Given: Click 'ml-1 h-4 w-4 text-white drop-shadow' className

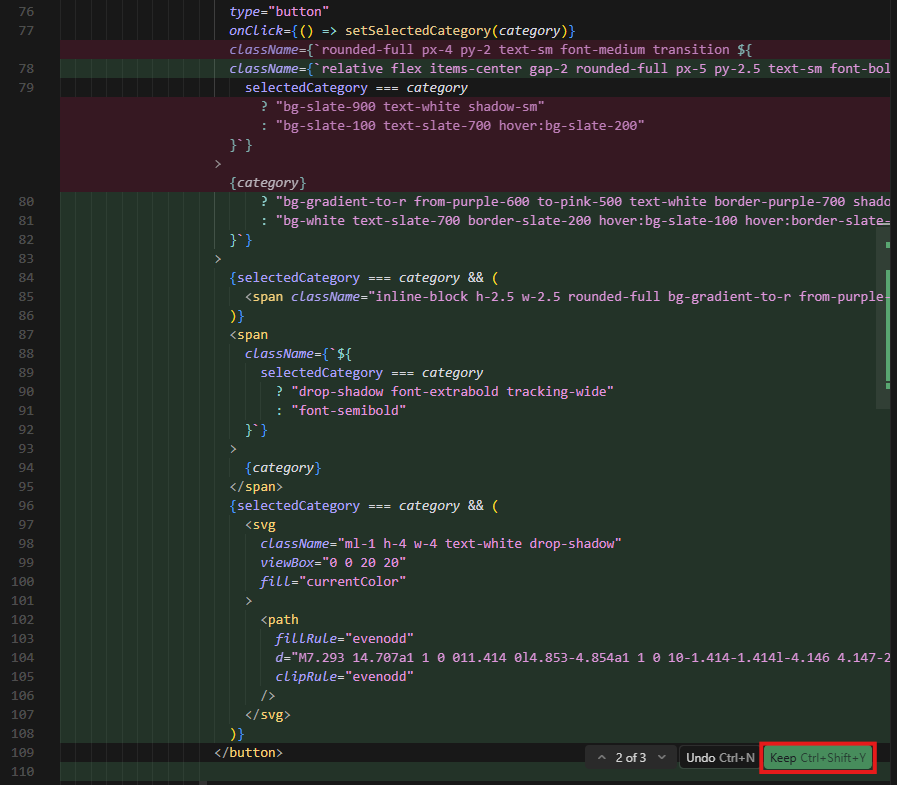Looking at the screenshot, I should coord(440,544).
